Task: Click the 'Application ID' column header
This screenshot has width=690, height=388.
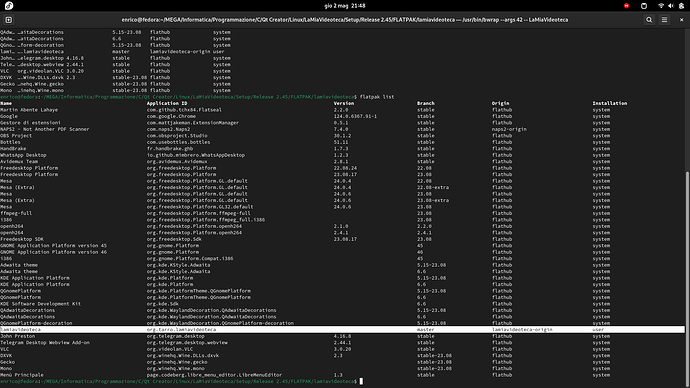Action: 167,103
